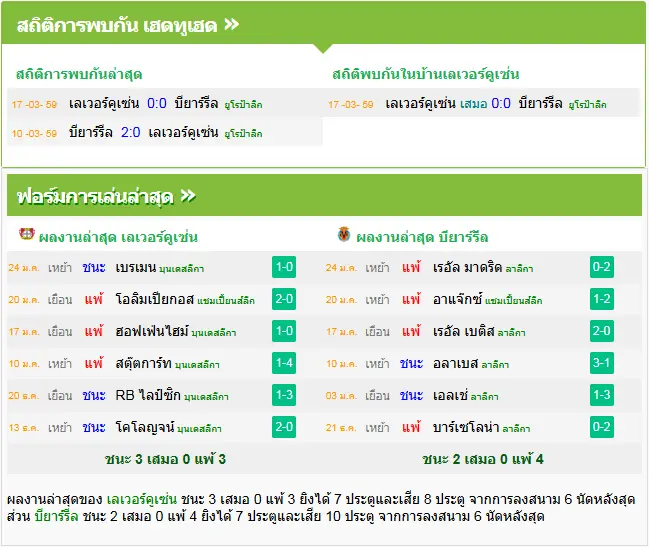Select opponent name สตุ๊ตการ์ท

144,363
